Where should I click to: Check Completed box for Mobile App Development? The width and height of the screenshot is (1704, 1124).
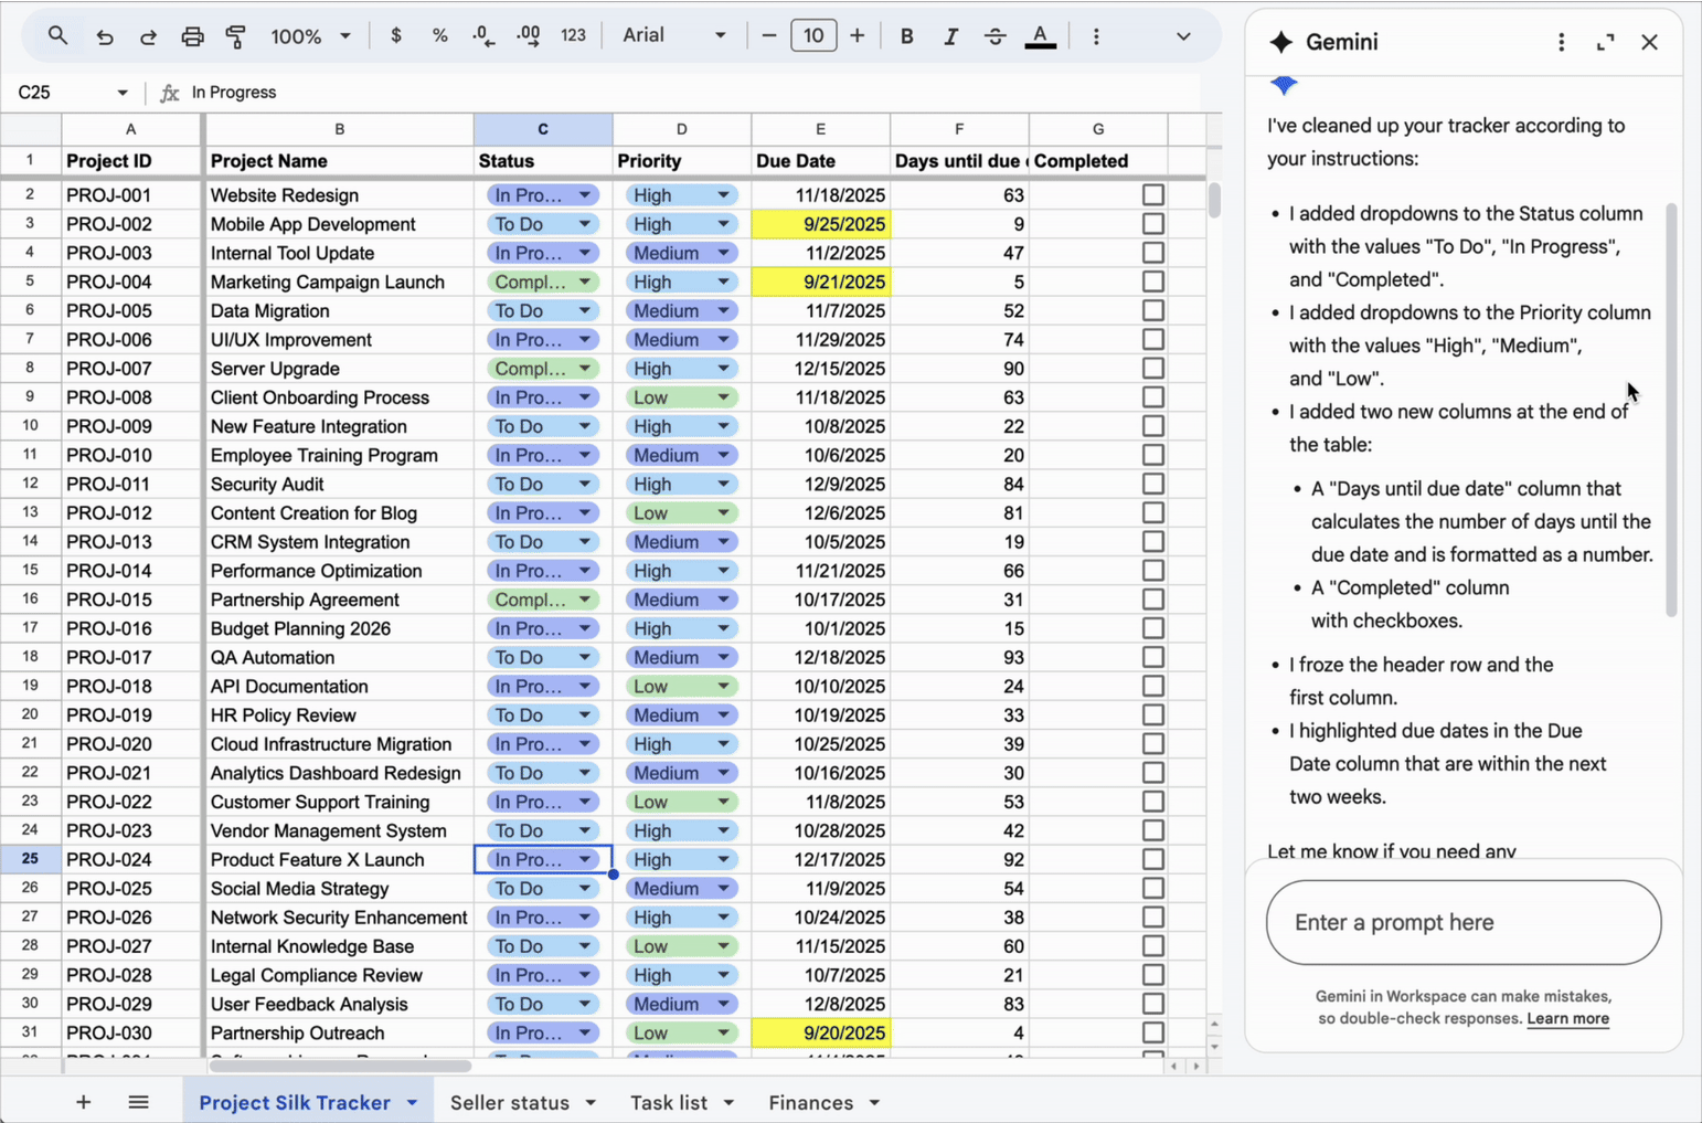(x=1153, y=224)
